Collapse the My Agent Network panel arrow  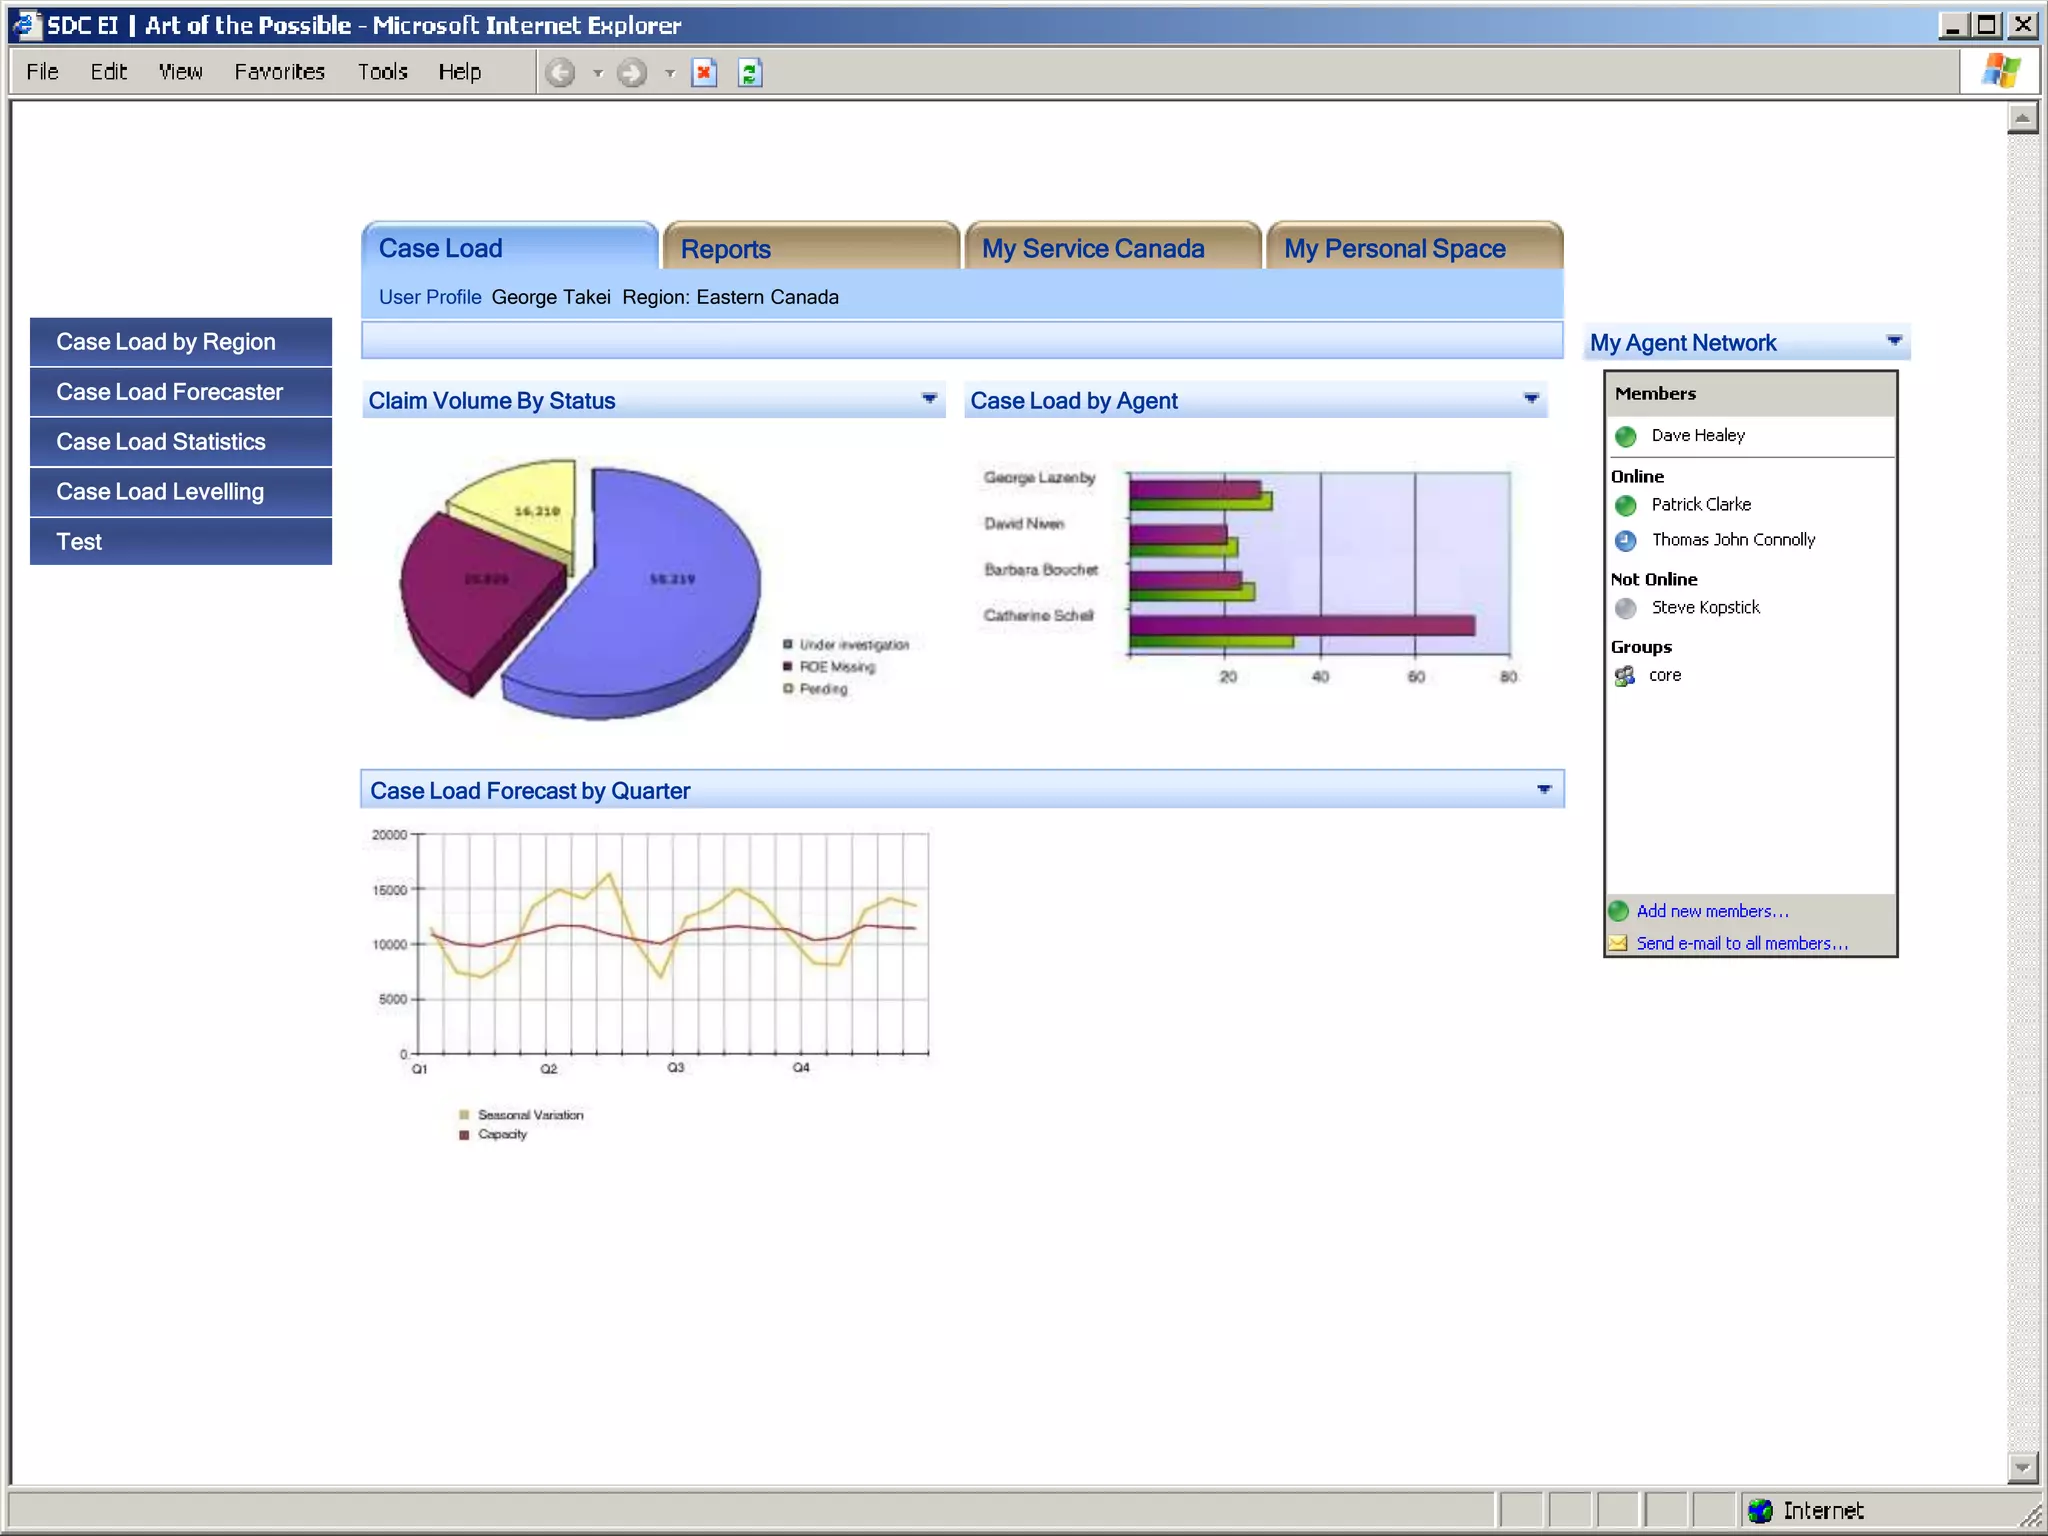coord(1894,341)
